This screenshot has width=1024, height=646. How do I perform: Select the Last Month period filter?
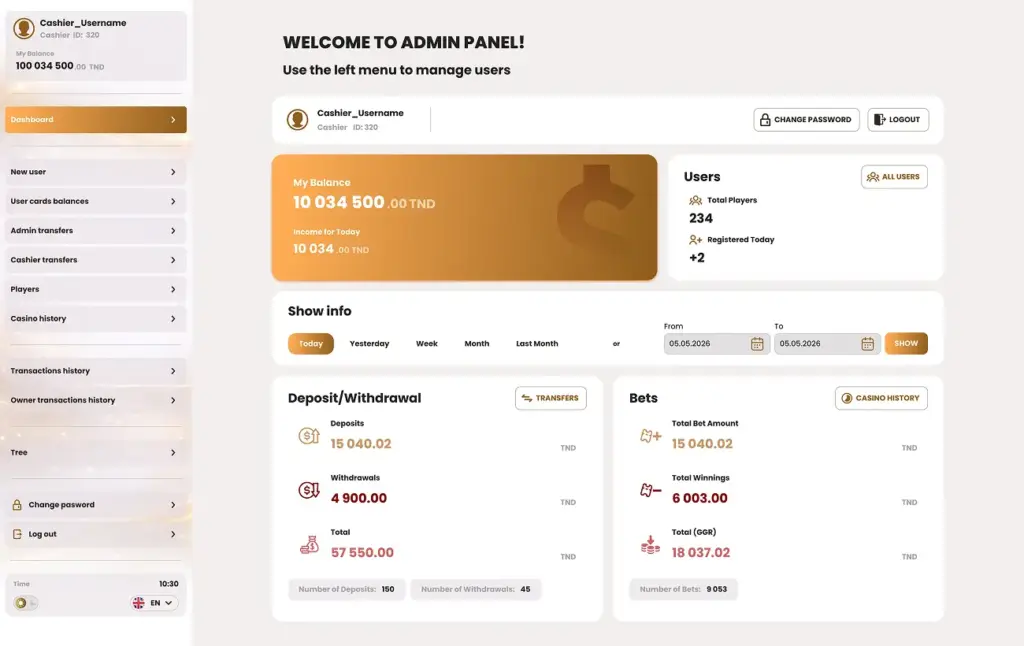coord(537,344)
